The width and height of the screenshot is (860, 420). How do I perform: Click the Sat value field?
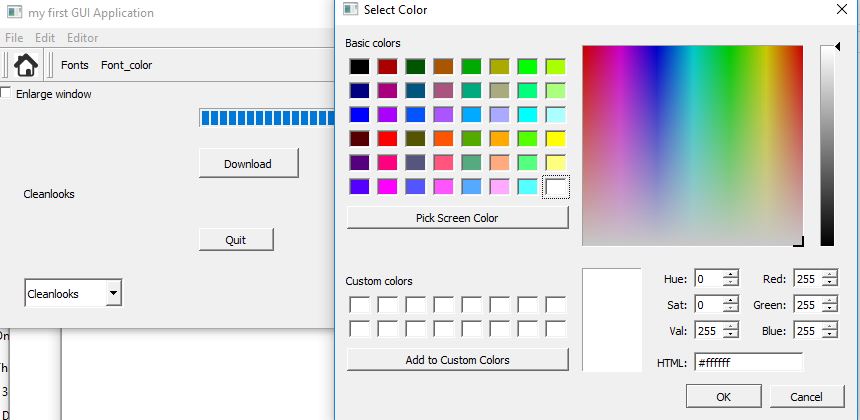pos(709,304)
